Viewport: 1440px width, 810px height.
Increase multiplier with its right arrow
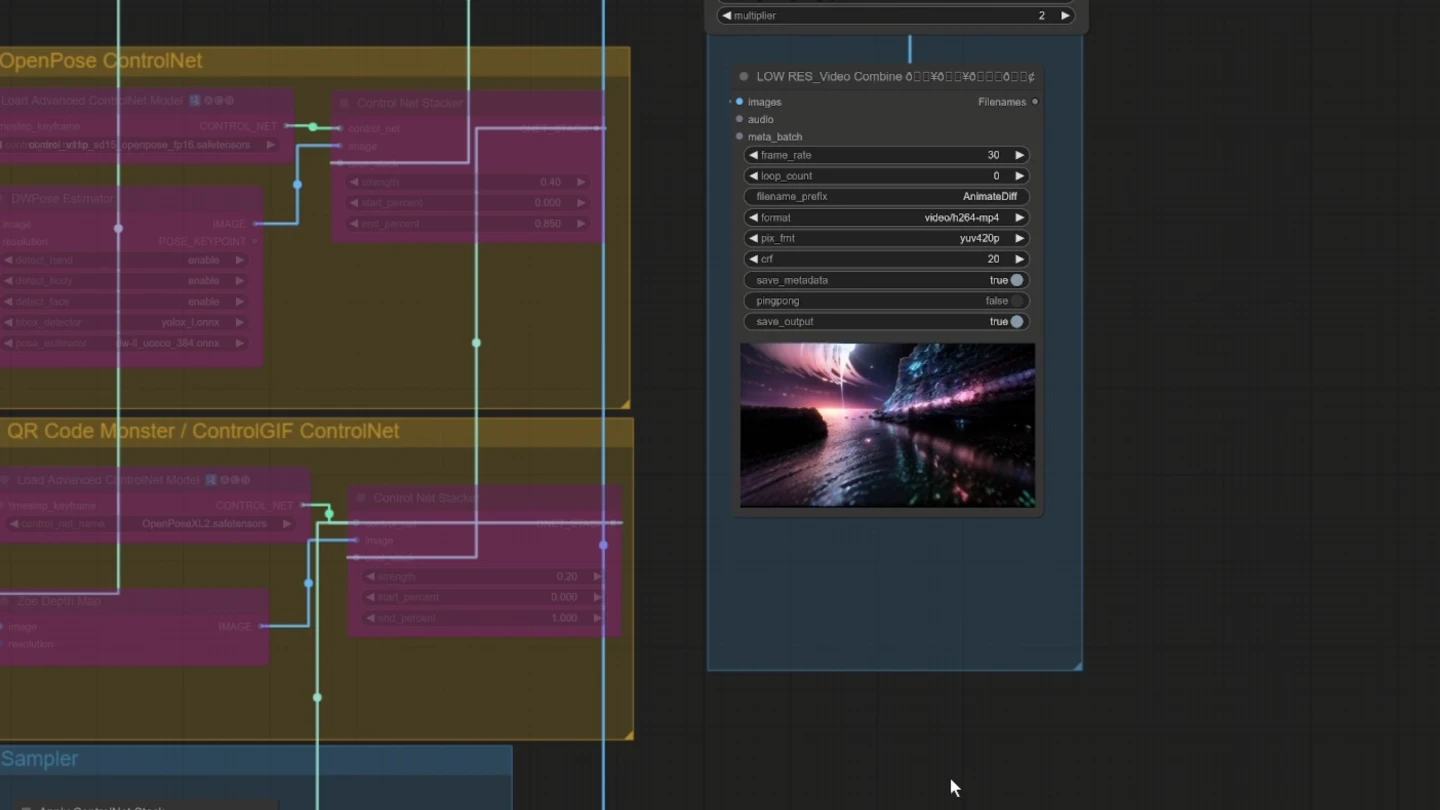1065,16
